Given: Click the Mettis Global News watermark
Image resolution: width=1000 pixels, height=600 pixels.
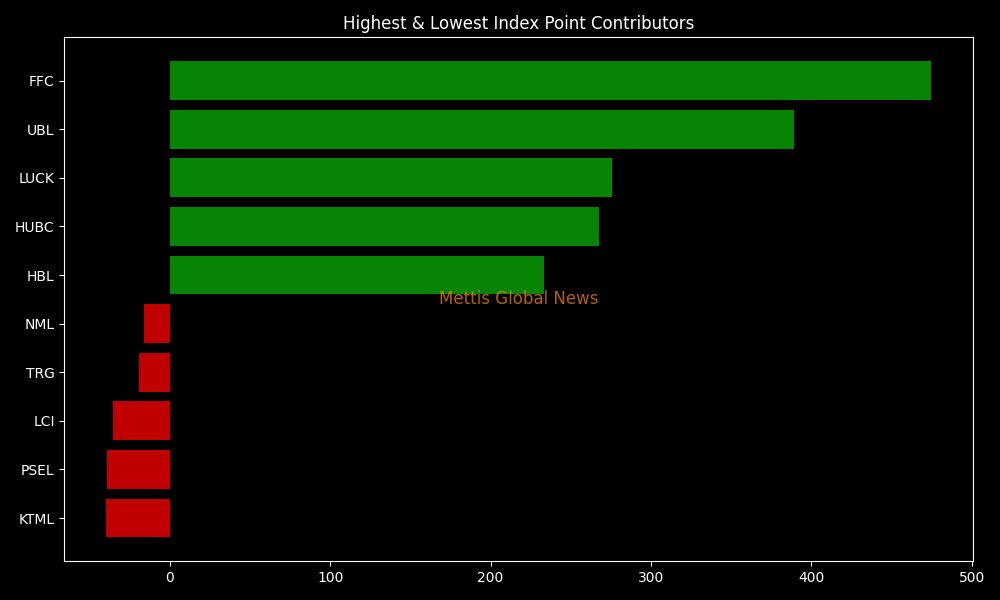Looking at the screenshot, I should (518, 299).
